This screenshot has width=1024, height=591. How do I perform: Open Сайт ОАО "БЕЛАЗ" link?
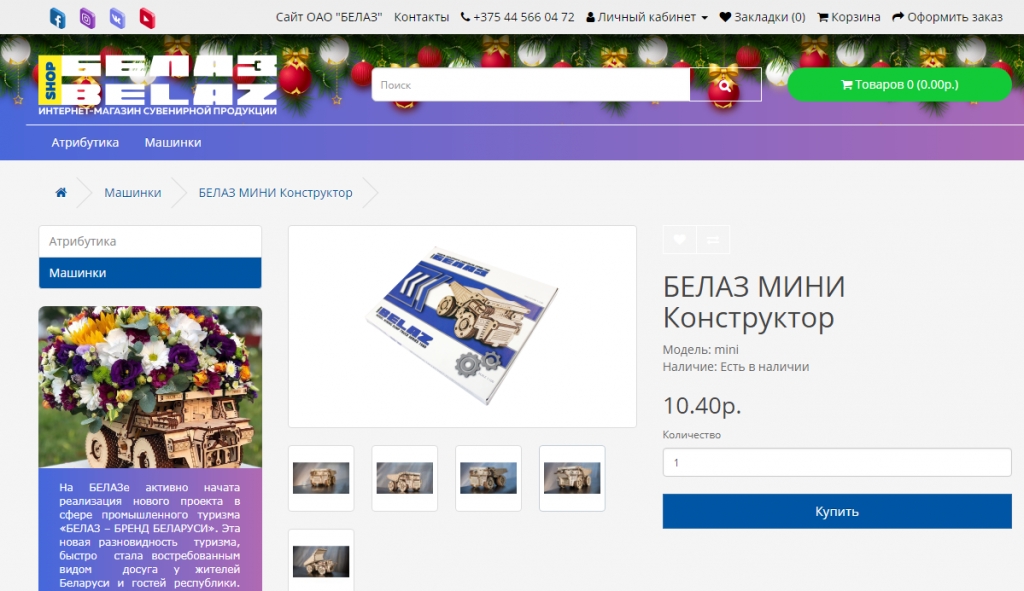point(328,17)
